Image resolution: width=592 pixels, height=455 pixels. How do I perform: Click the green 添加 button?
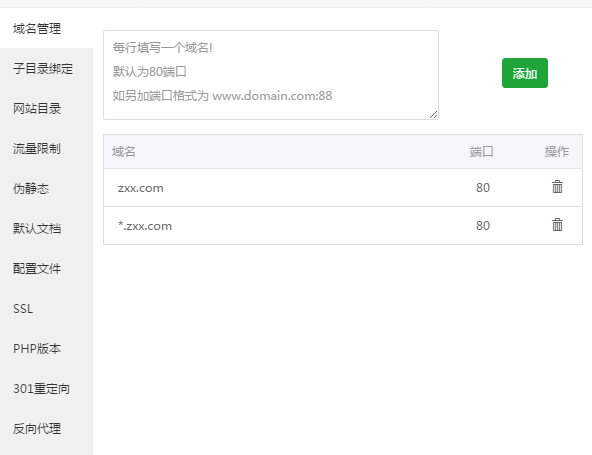(x=524, y=73)
